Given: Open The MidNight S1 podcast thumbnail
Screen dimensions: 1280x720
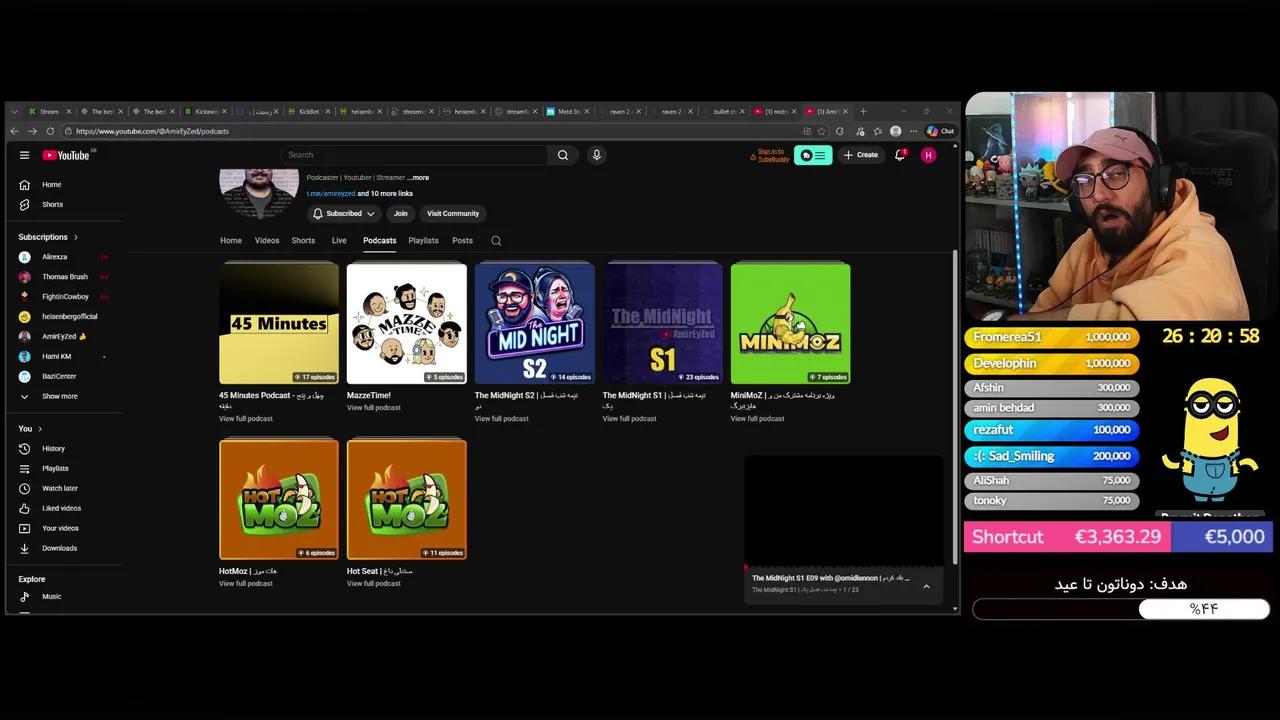Looking at the screenshot, I should click(663, 323).
